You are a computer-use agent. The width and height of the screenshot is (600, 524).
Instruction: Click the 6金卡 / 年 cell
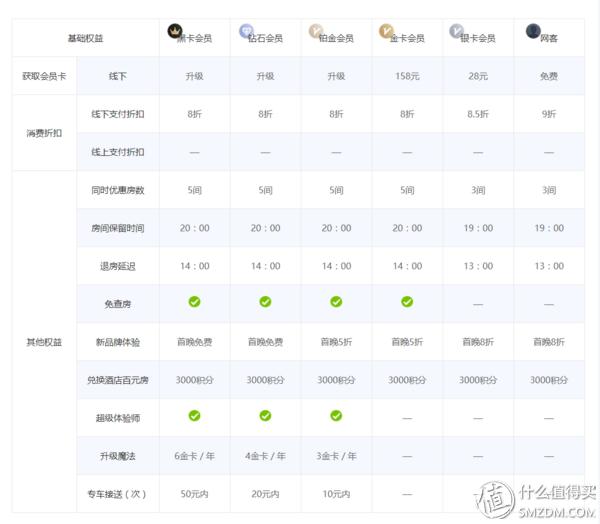click(195, 456)
